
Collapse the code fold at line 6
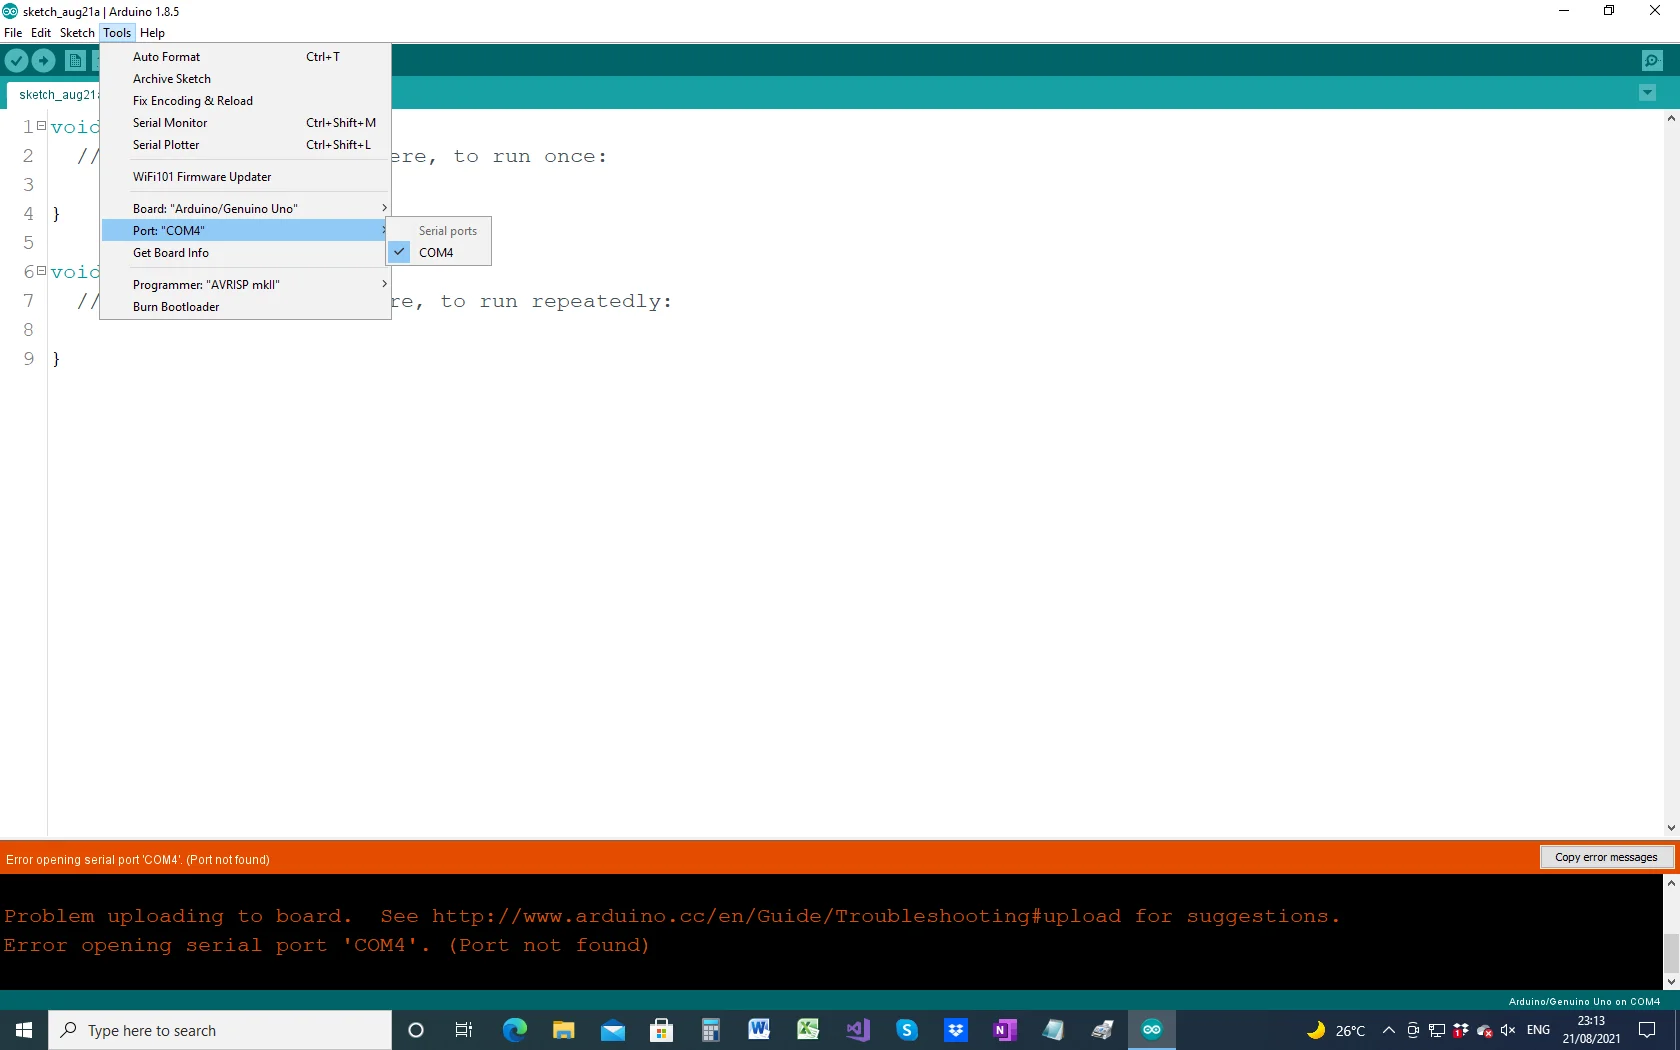(41, 271)
